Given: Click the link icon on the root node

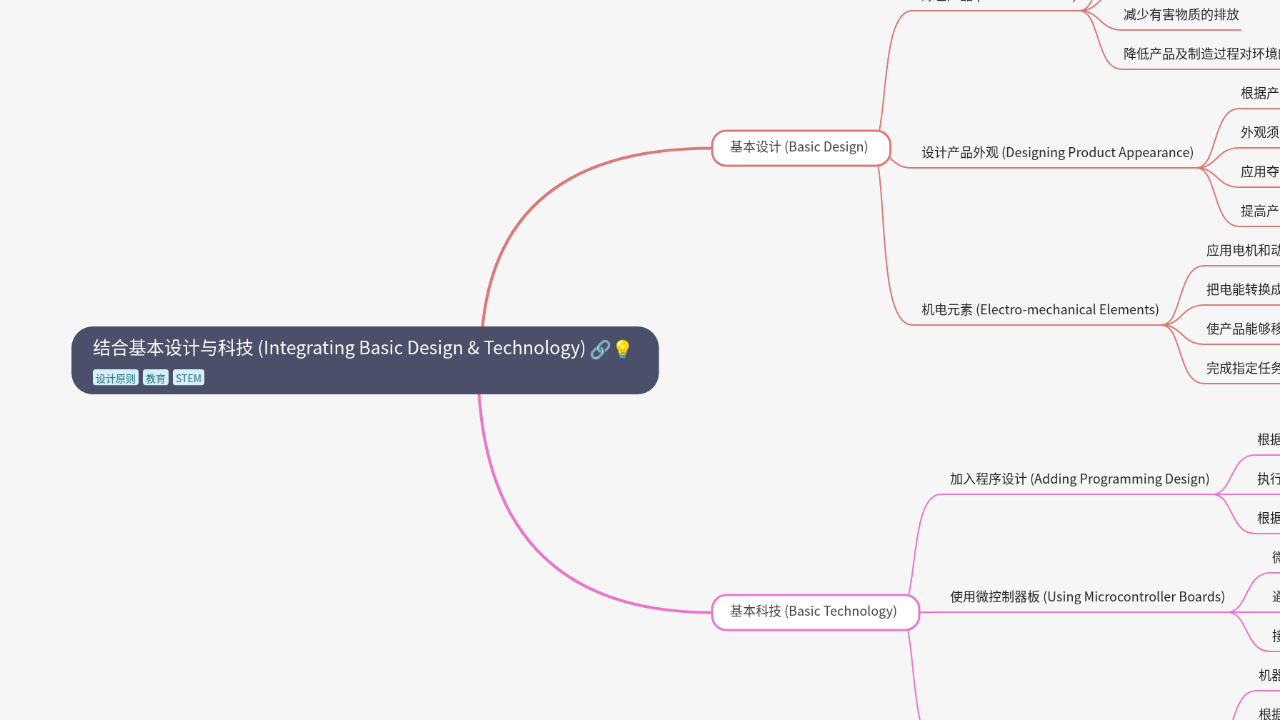Looking at the screenshot, I should (x=600, y=349).
